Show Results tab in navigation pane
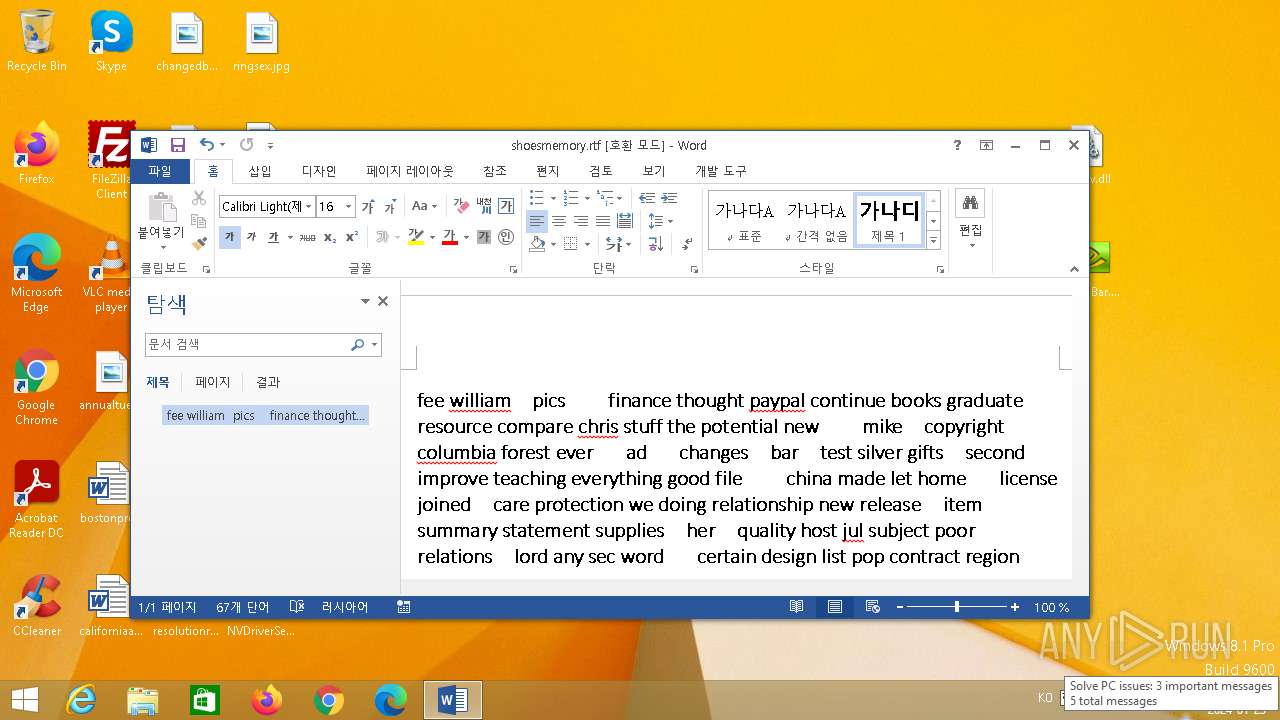1280x720 pixels. [268, 382]
